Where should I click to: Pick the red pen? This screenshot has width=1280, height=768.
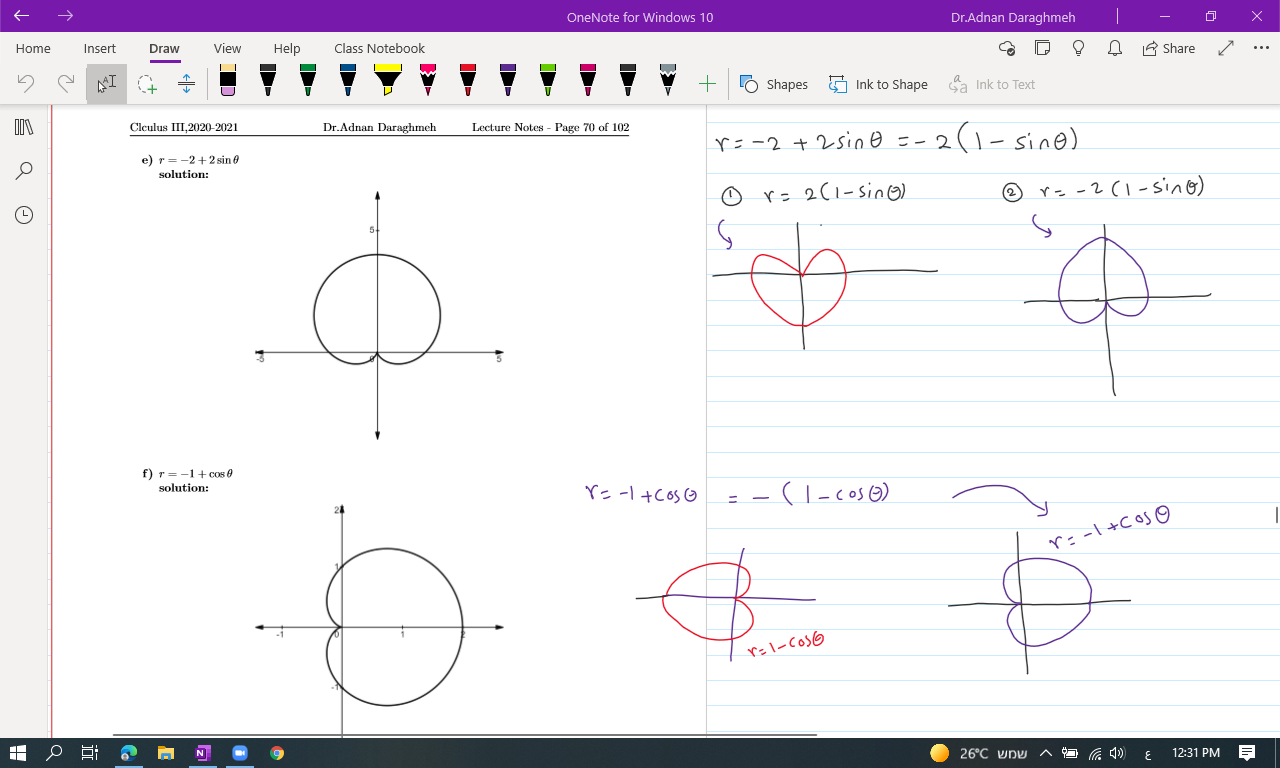coord(468,81)
